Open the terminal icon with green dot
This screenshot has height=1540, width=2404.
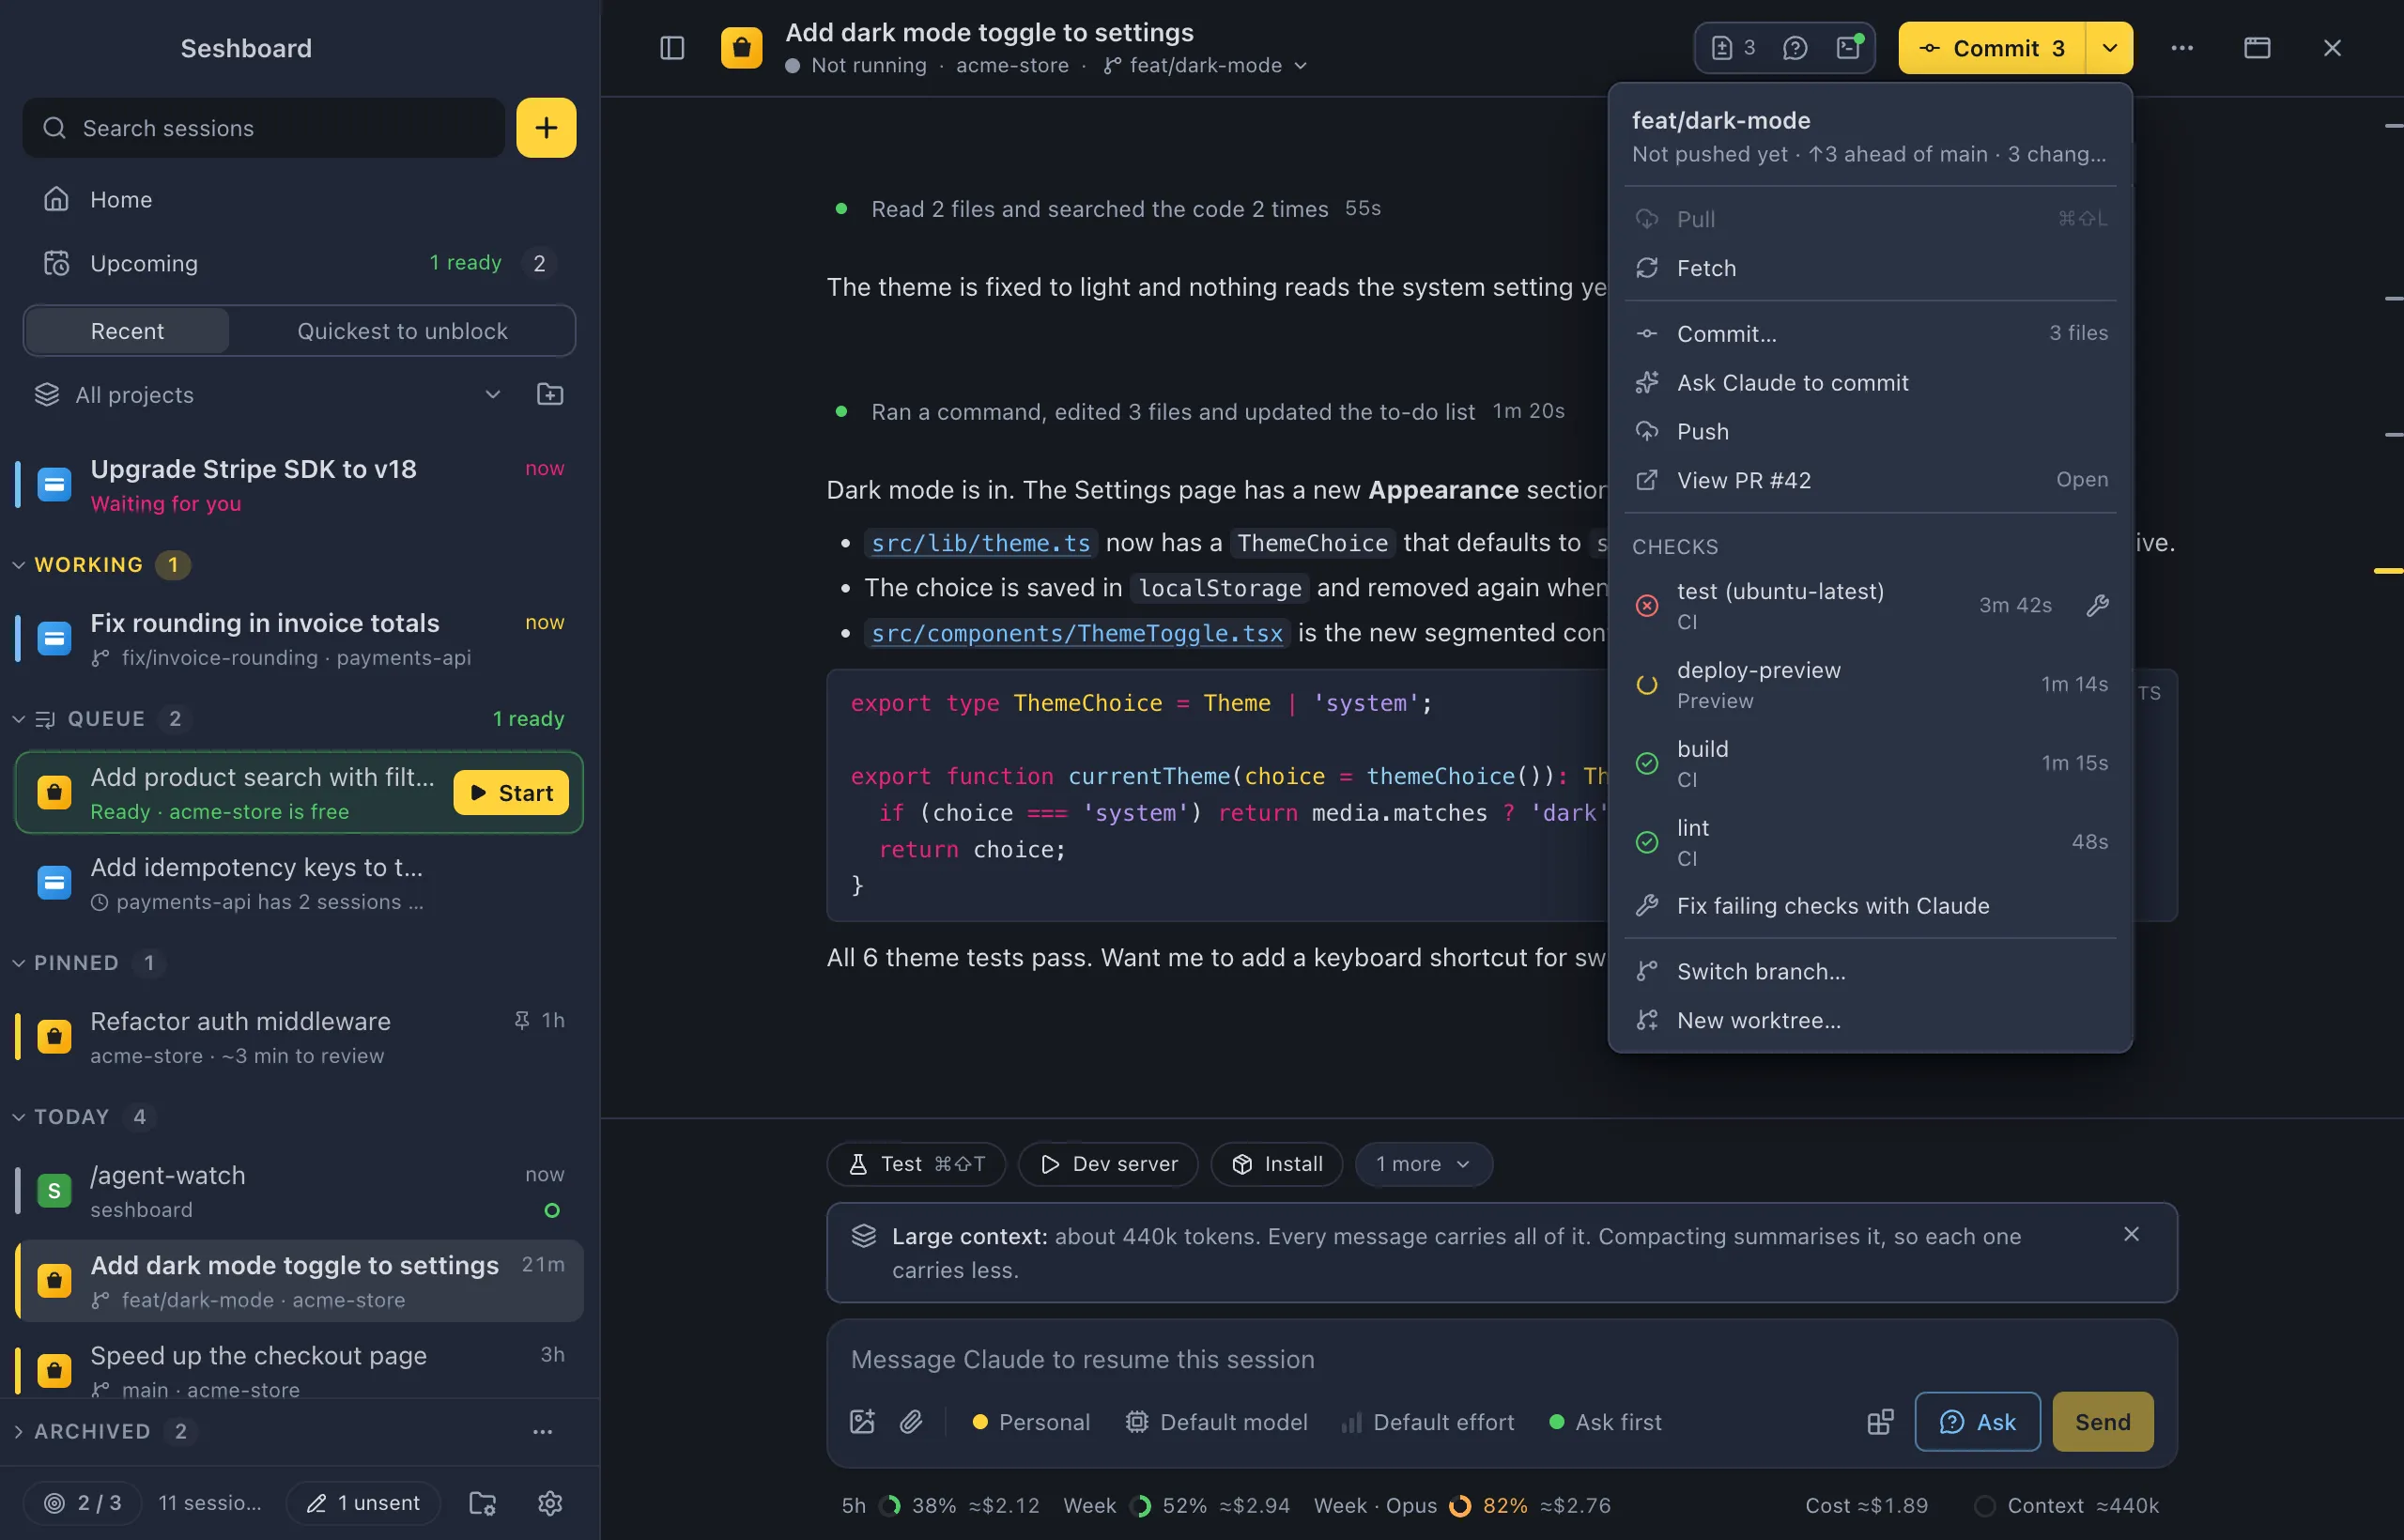[1849, 48]
